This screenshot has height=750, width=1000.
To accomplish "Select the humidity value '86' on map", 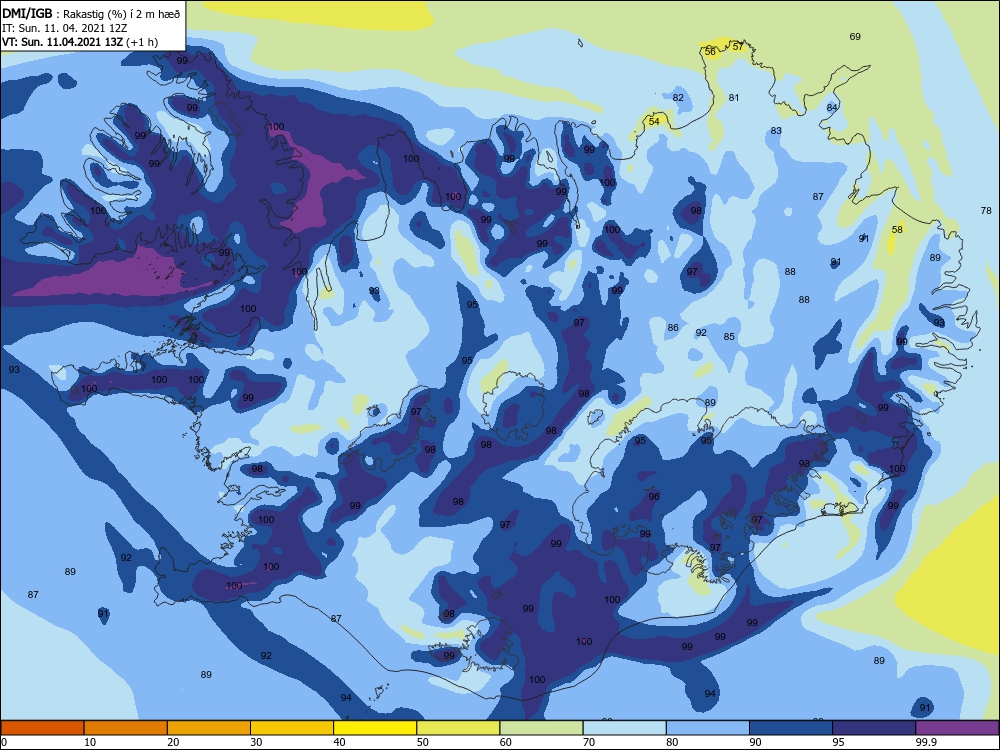I will pos(673,328).
